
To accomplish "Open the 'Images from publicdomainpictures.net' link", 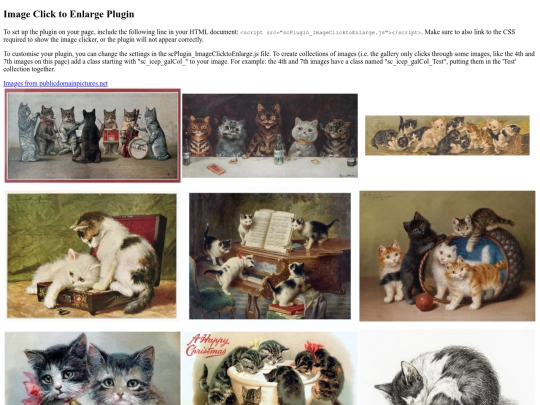I will click(x=55, y=83).
